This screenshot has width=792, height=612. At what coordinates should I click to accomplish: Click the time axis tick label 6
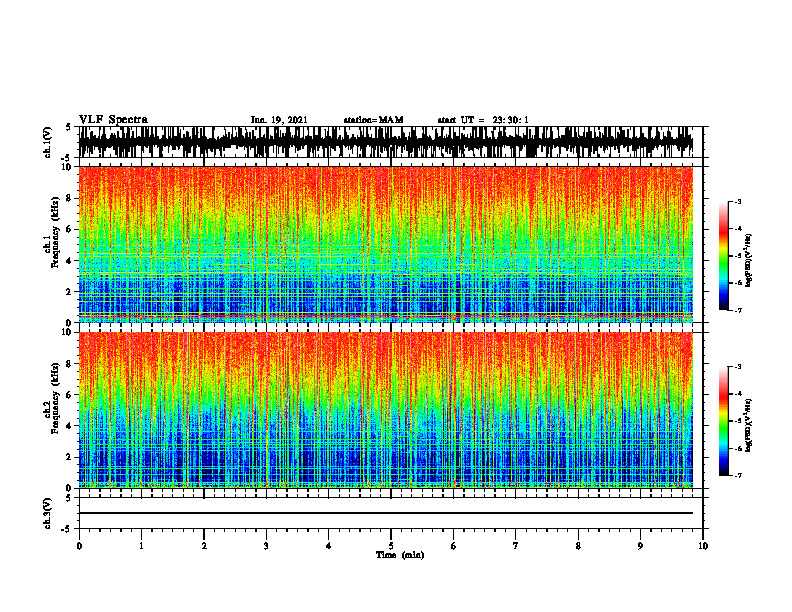(454, 546)
